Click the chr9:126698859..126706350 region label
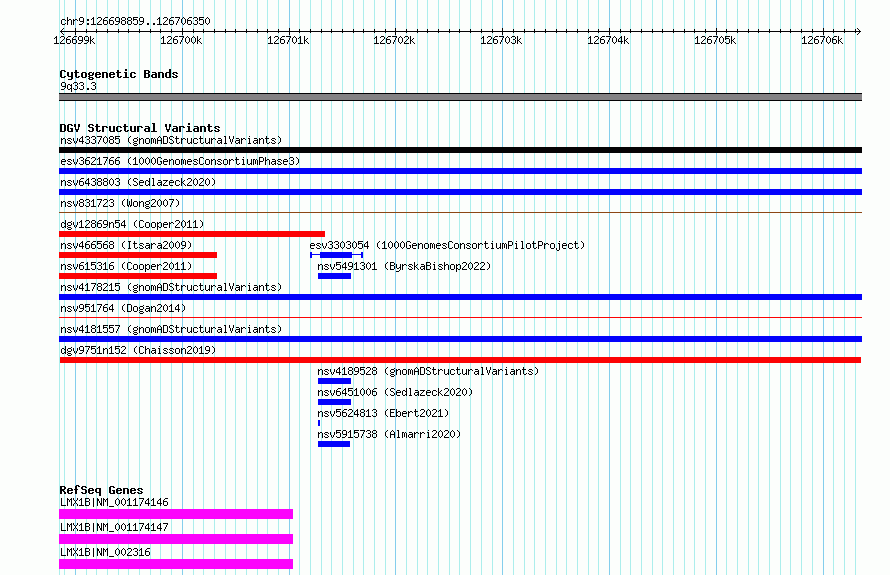 click(135, 21)
